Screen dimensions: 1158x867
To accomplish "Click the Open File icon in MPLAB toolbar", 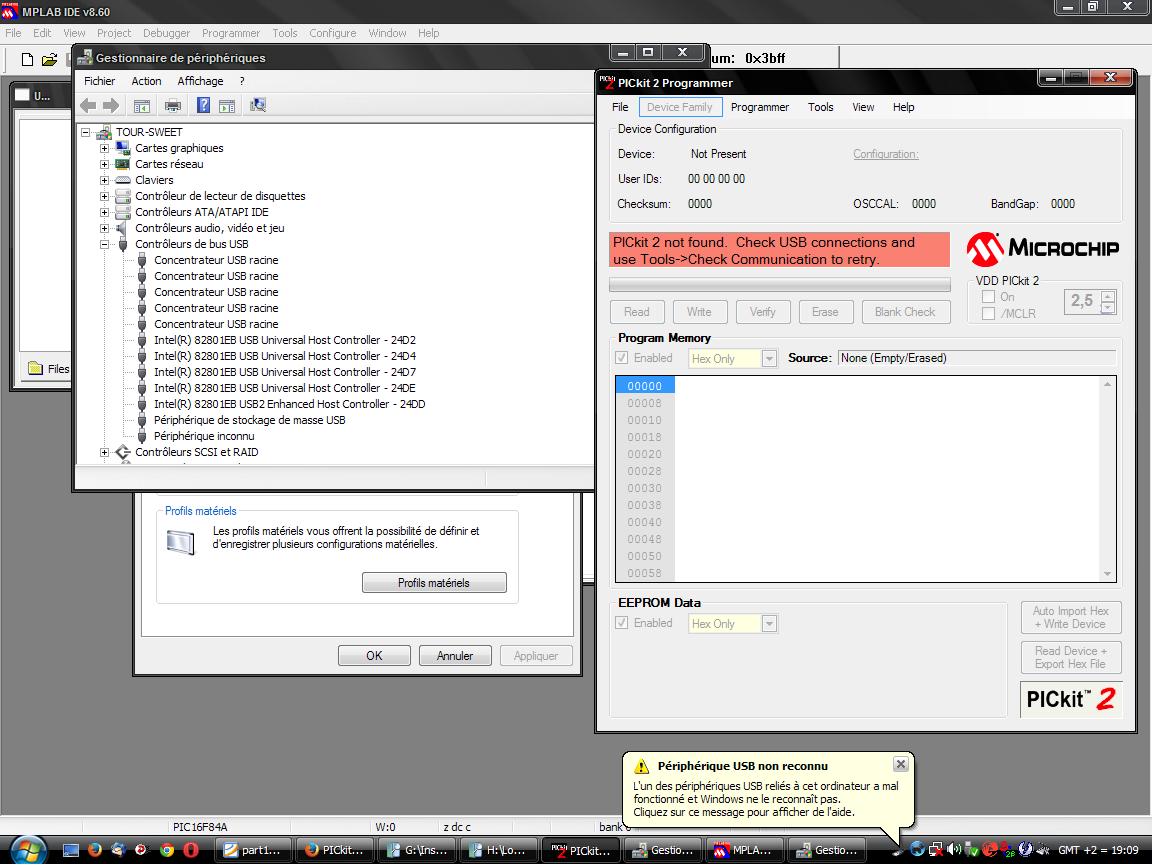I will [x=49, y=60].
